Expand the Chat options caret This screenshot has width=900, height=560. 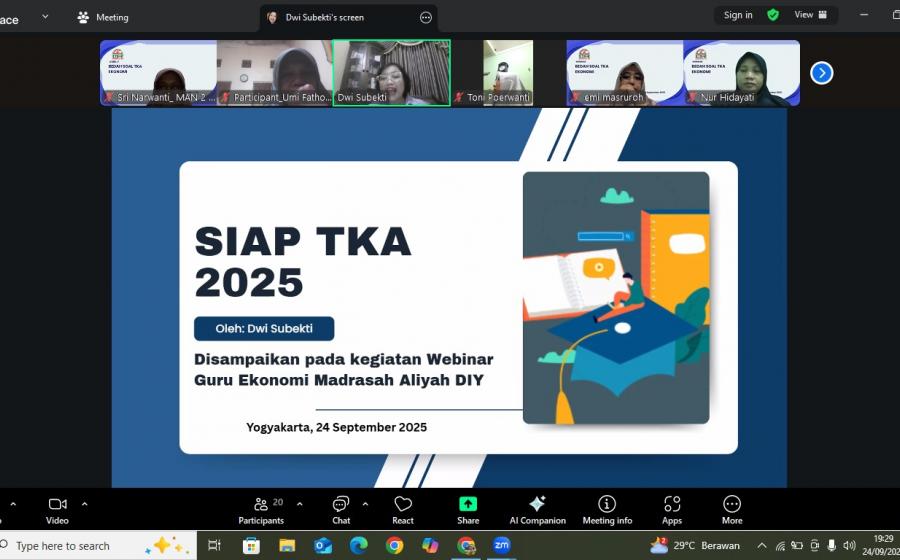(365, 504)
